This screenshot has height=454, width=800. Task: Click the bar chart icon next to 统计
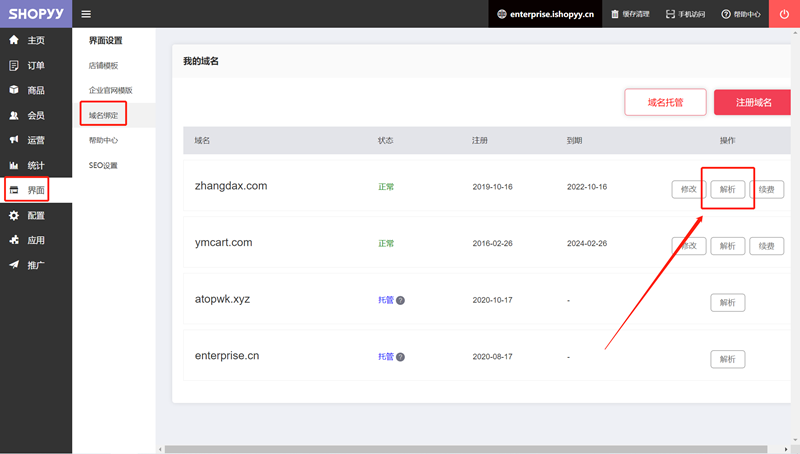(14, 165)
